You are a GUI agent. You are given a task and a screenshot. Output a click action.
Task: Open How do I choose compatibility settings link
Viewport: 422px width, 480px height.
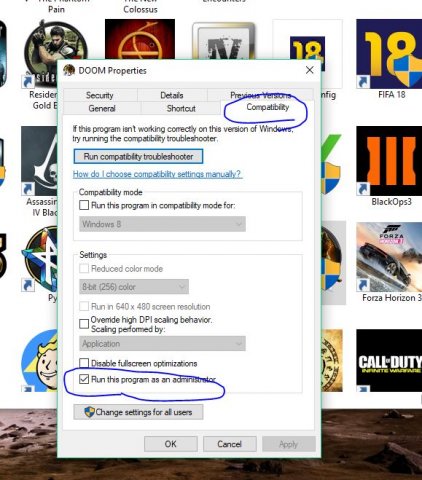(x=157, y=174)
